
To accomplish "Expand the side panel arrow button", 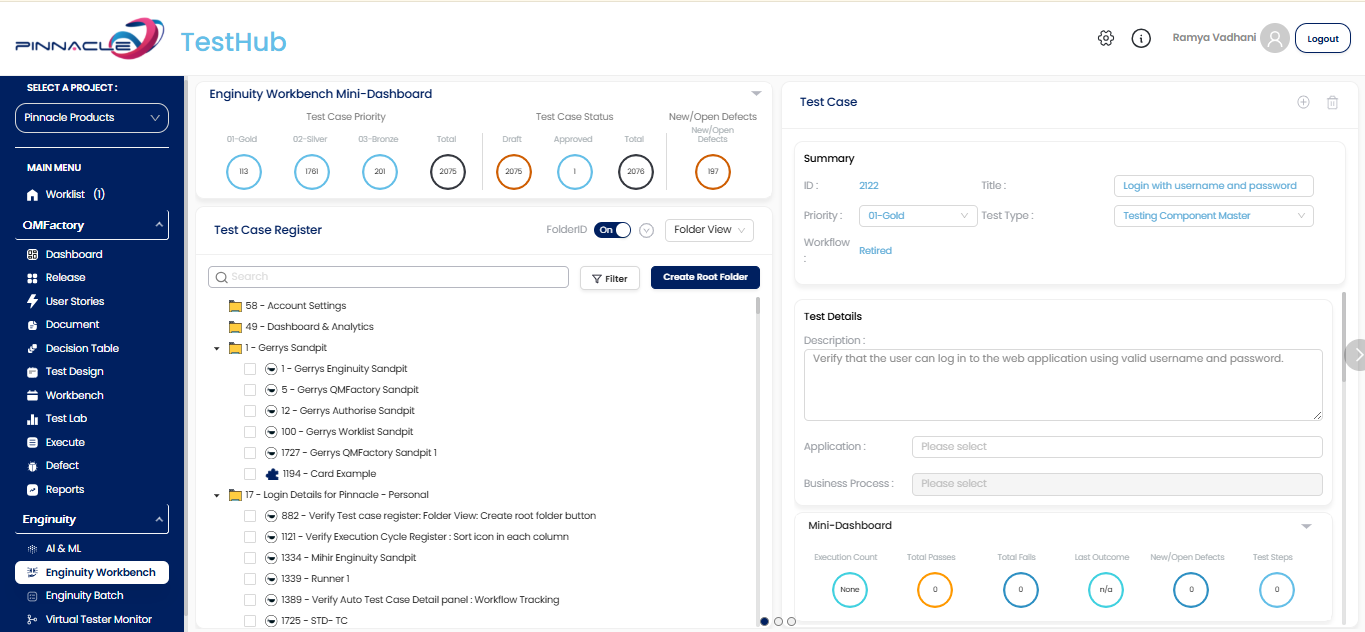I will point(1356,355).
